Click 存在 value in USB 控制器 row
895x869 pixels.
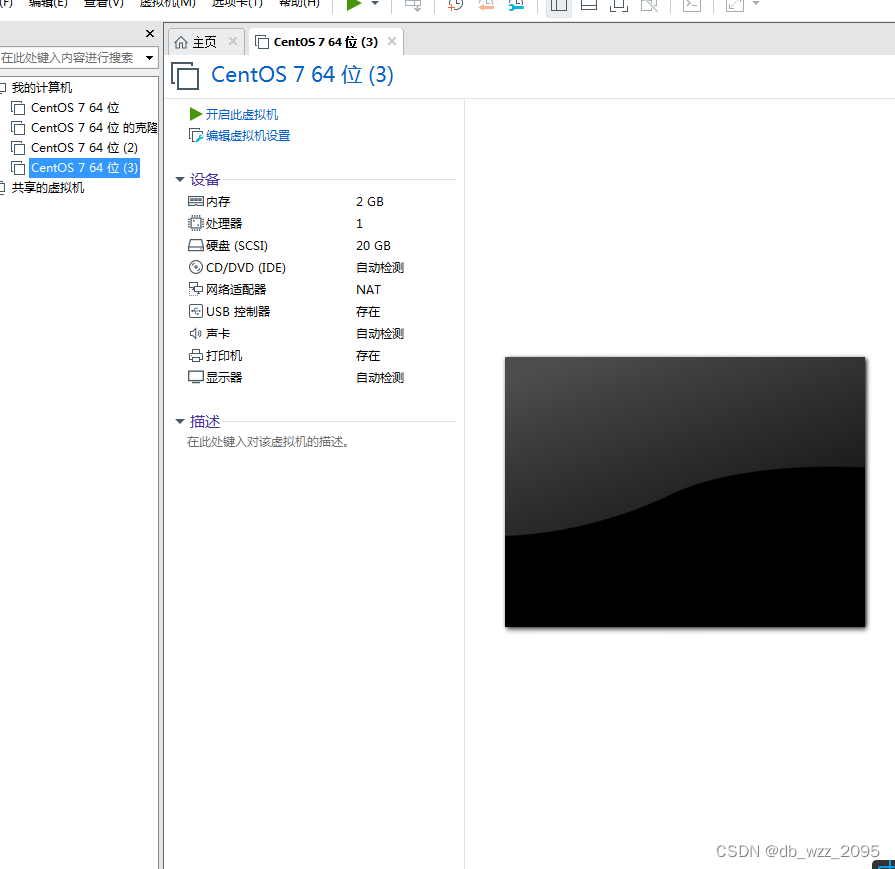[x=368, y=312]
